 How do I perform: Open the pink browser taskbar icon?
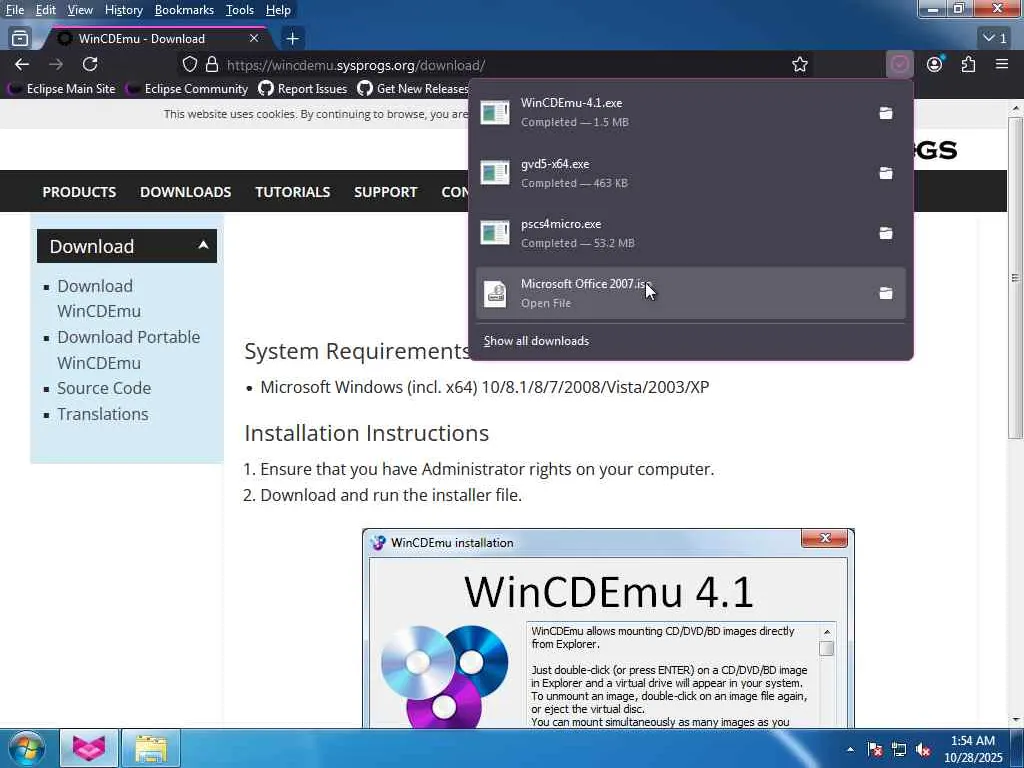(89, 748)
